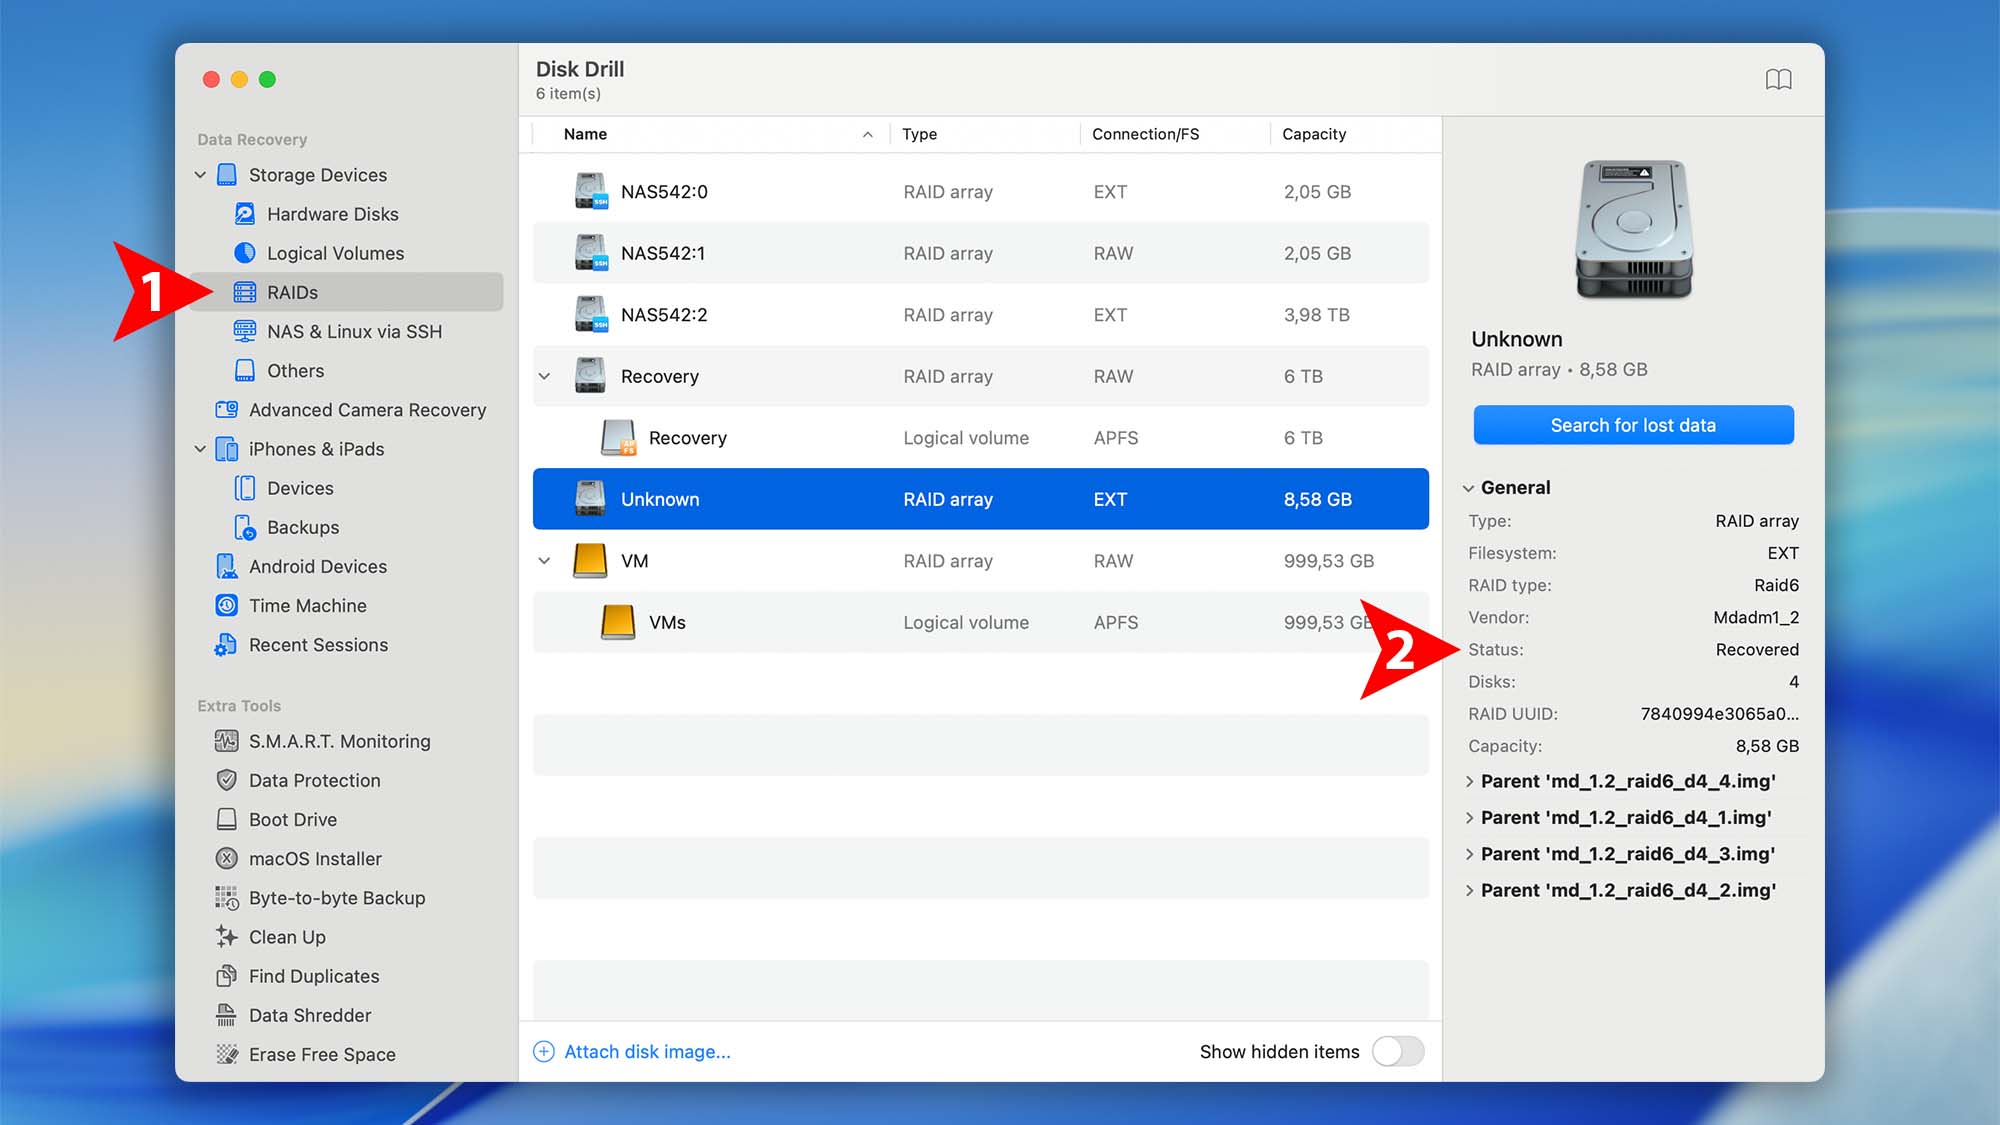Select the VMs logical volume row
The width and height of the screenshot is (2000, 1125).
point(980,622)
